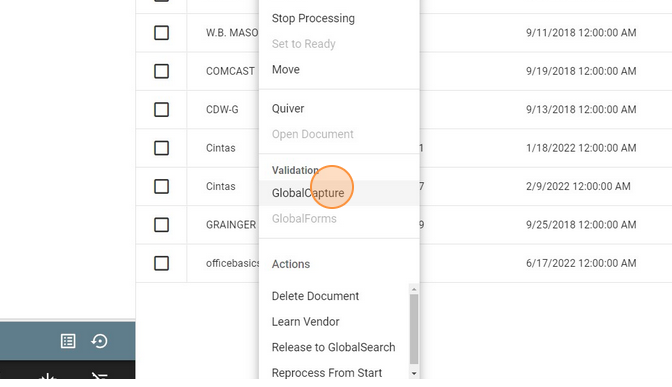Click the list view icon in the footer bar

coord(68,341)
